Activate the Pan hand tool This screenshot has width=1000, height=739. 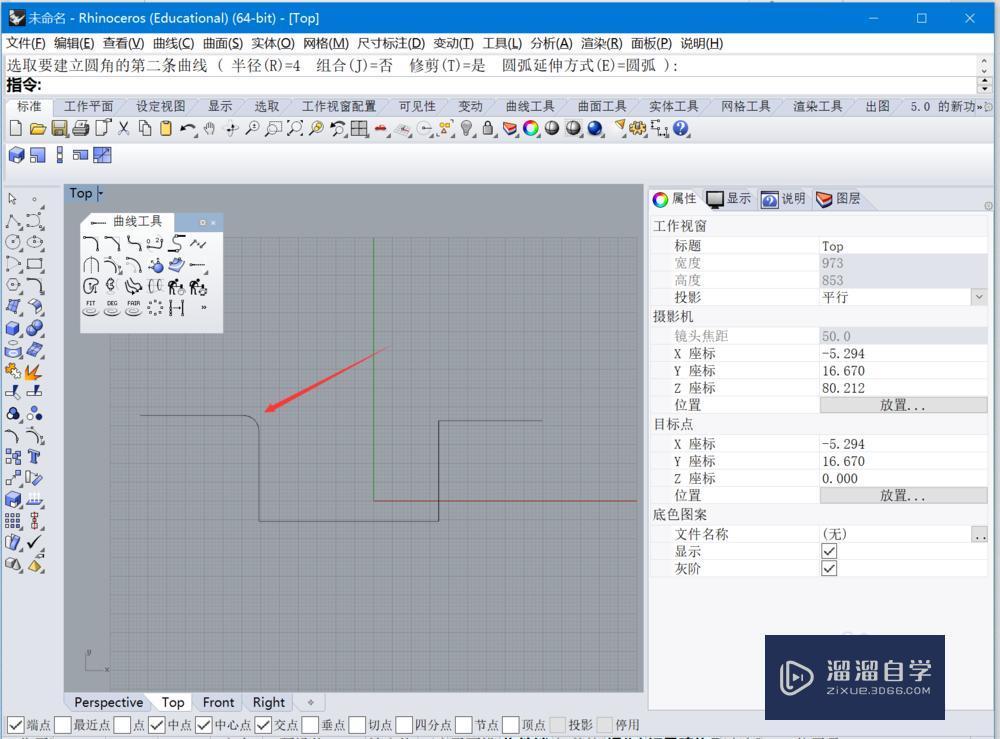pos(209,129)
